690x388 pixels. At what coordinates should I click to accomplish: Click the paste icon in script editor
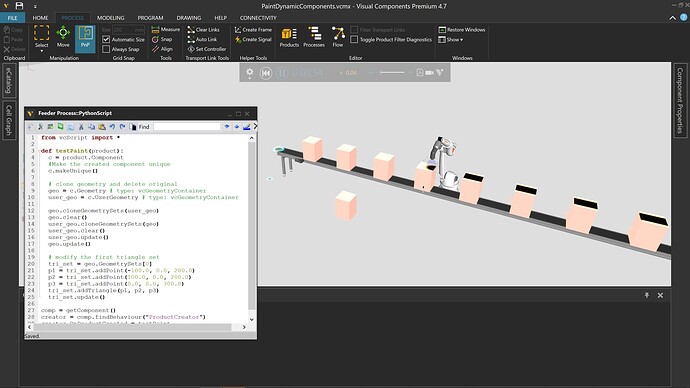coord(102,127)
